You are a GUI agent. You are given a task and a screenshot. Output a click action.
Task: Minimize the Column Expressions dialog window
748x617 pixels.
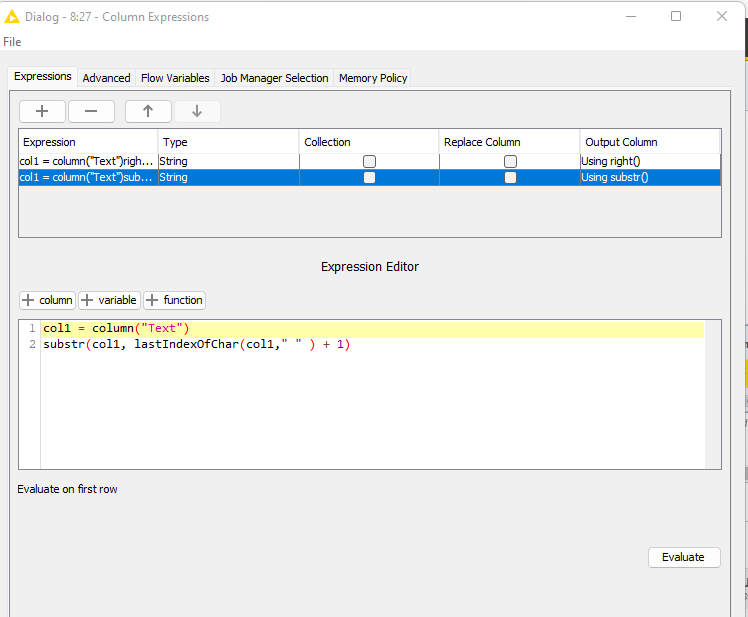(631, 16)
